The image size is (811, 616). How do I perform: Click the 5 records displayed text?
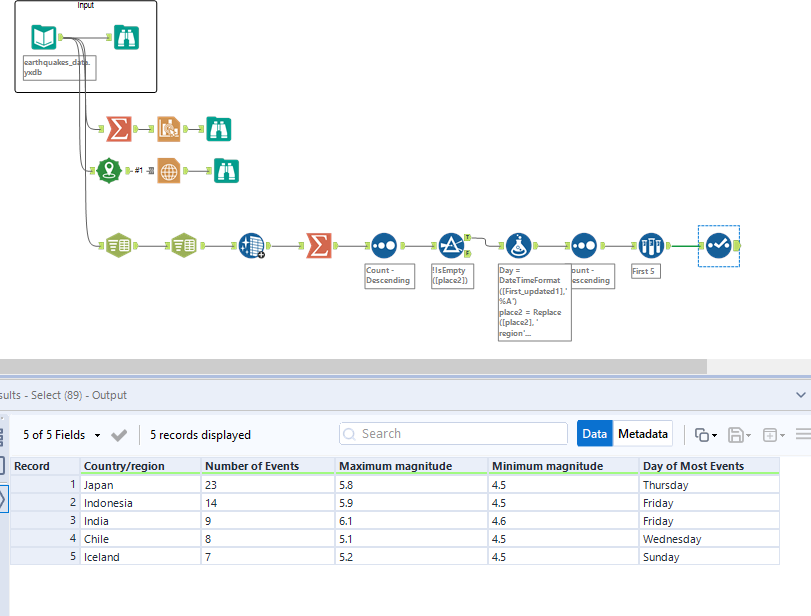[x=200, y=435]
